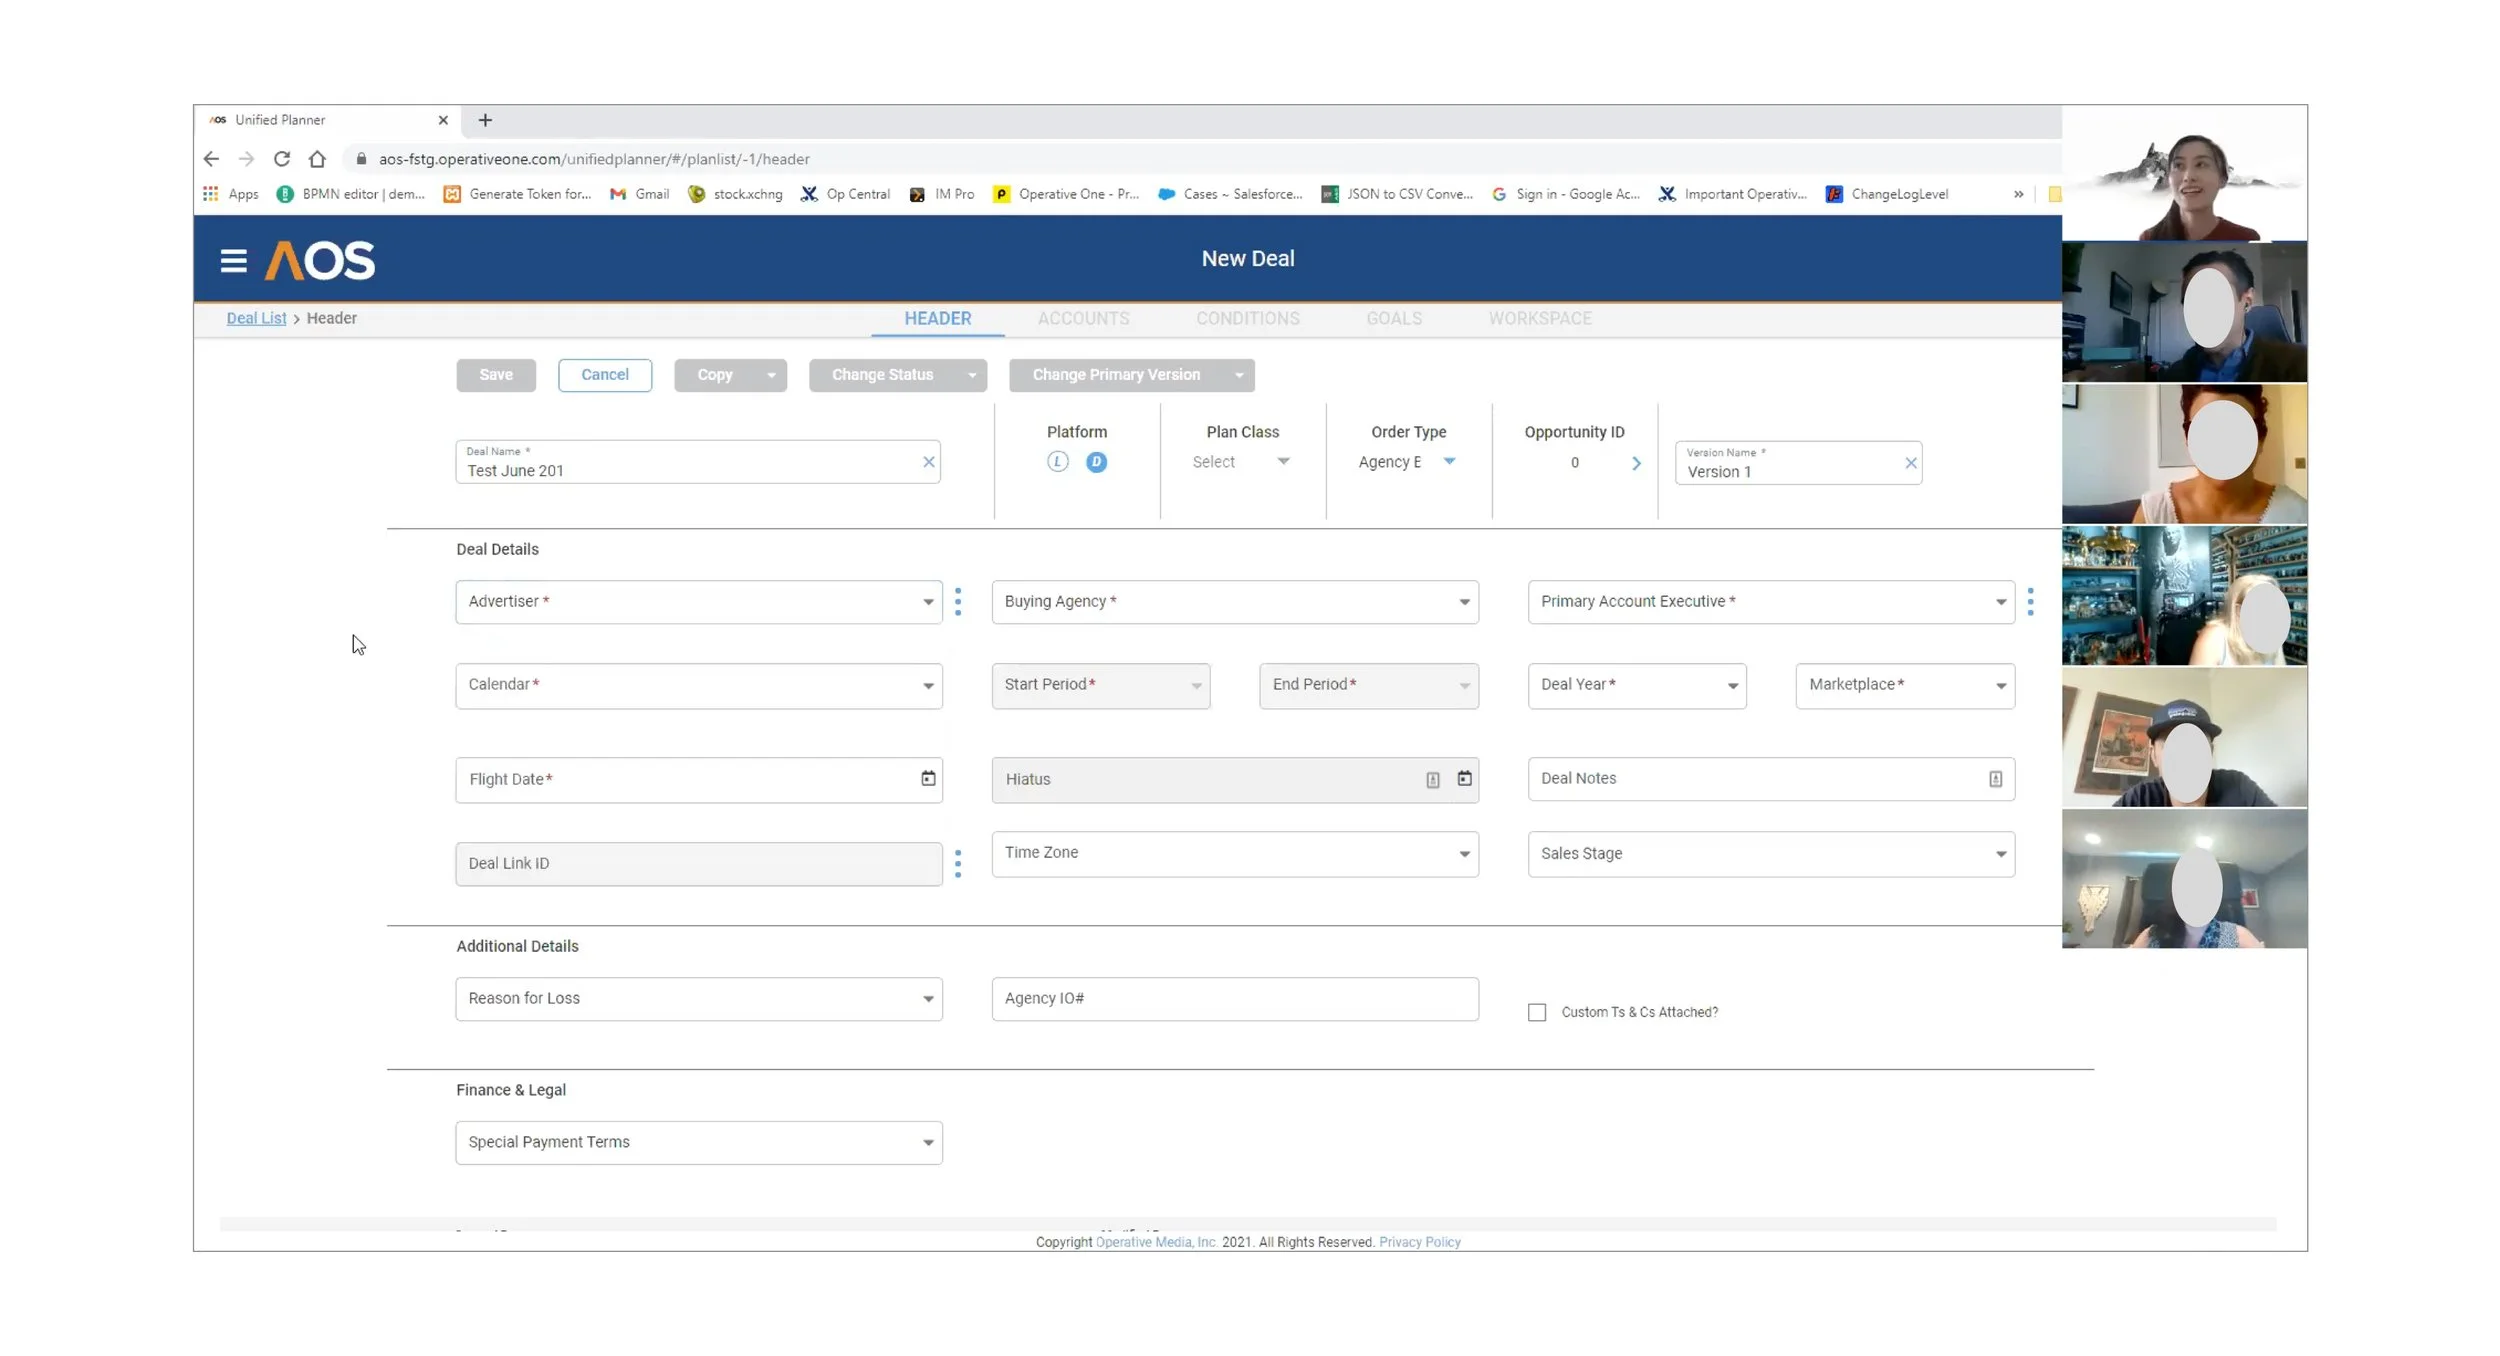Image resolution: width=2500 pixels, height=1356 pixels.
Task: Open Primary Account Executive three-dot menu
Action: [x=2030, y=601]
